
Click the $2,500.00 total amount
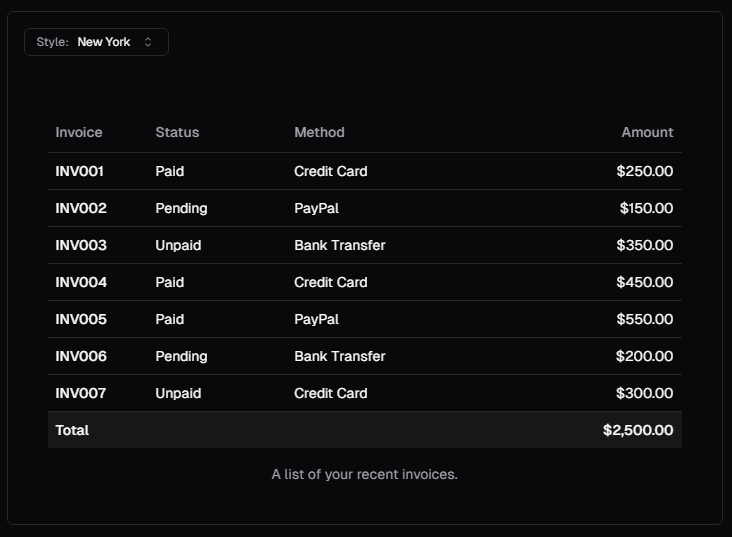coord(638,430)
